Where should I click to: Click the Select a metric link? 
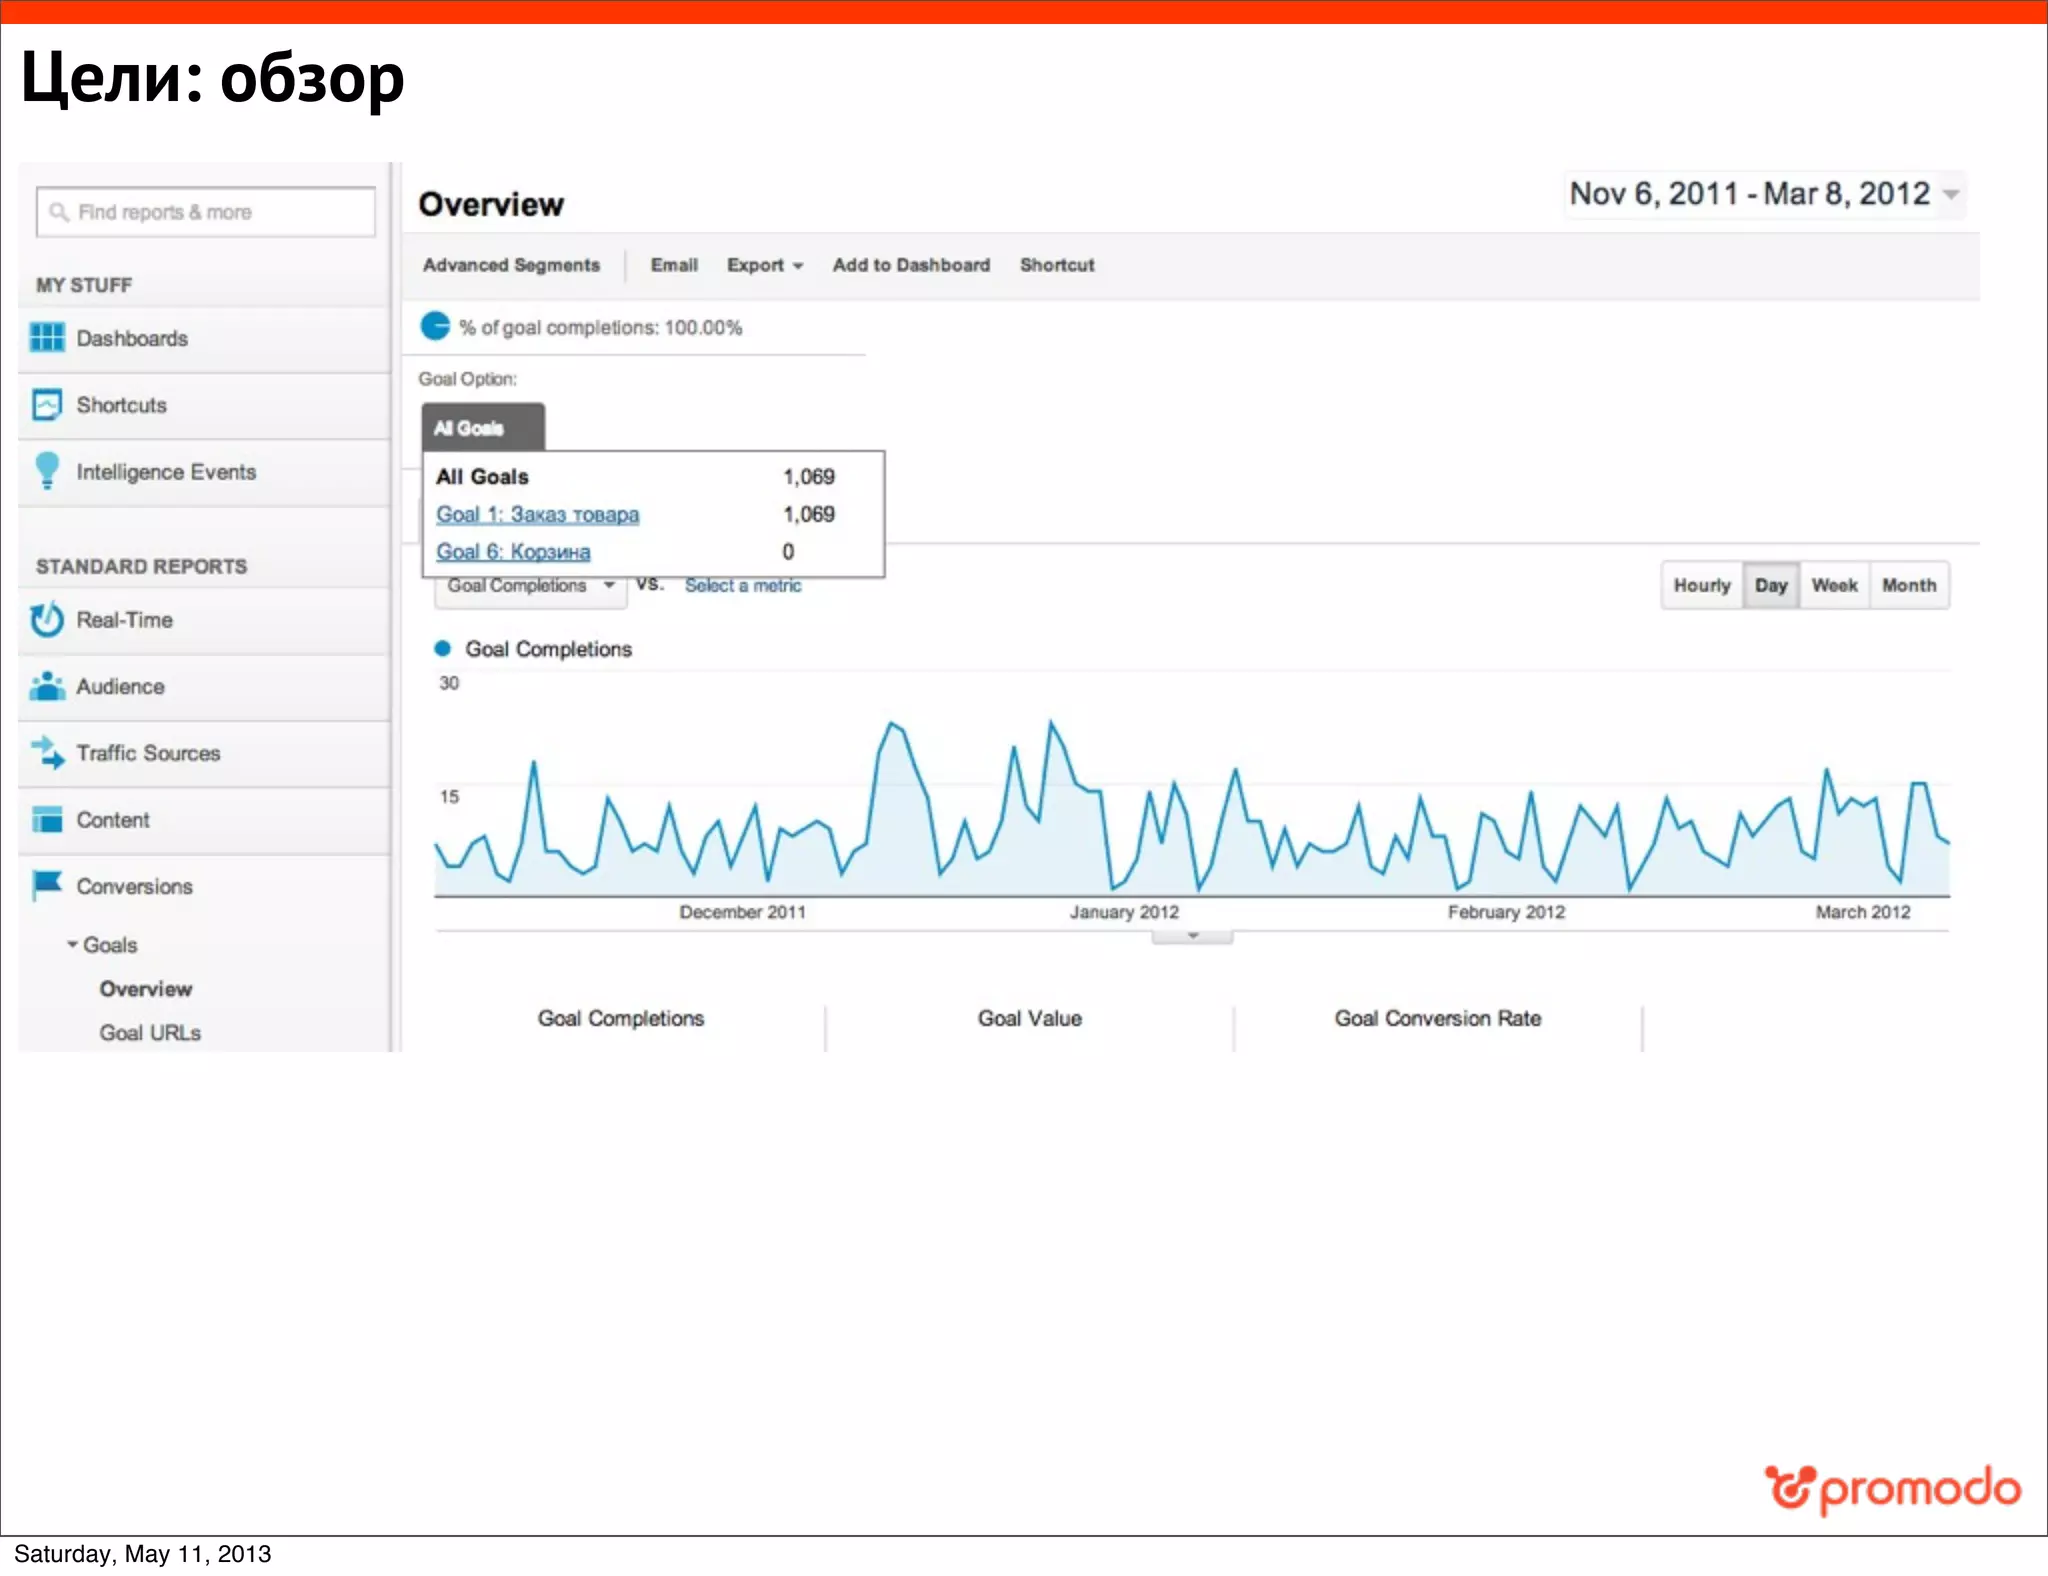point(743,585)
